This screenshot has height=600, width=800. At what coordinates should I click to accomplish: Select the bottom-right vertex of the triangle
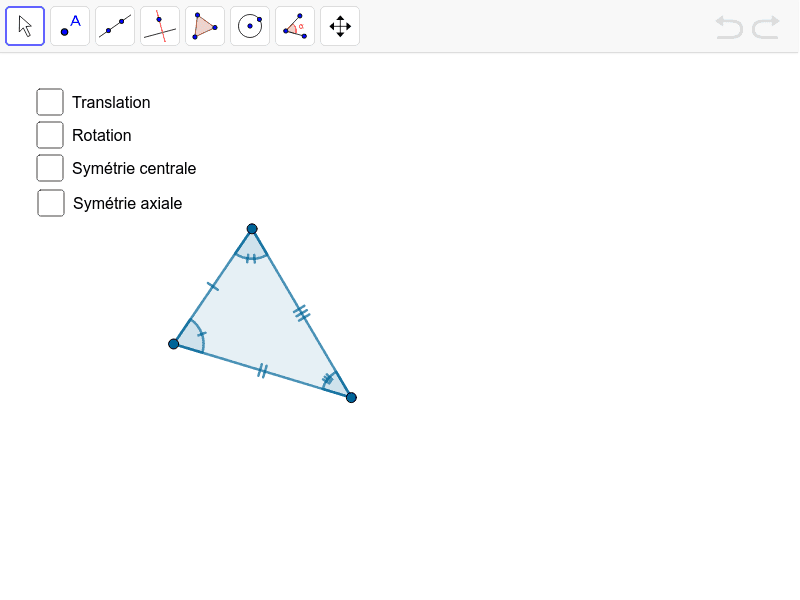(351, 397)
